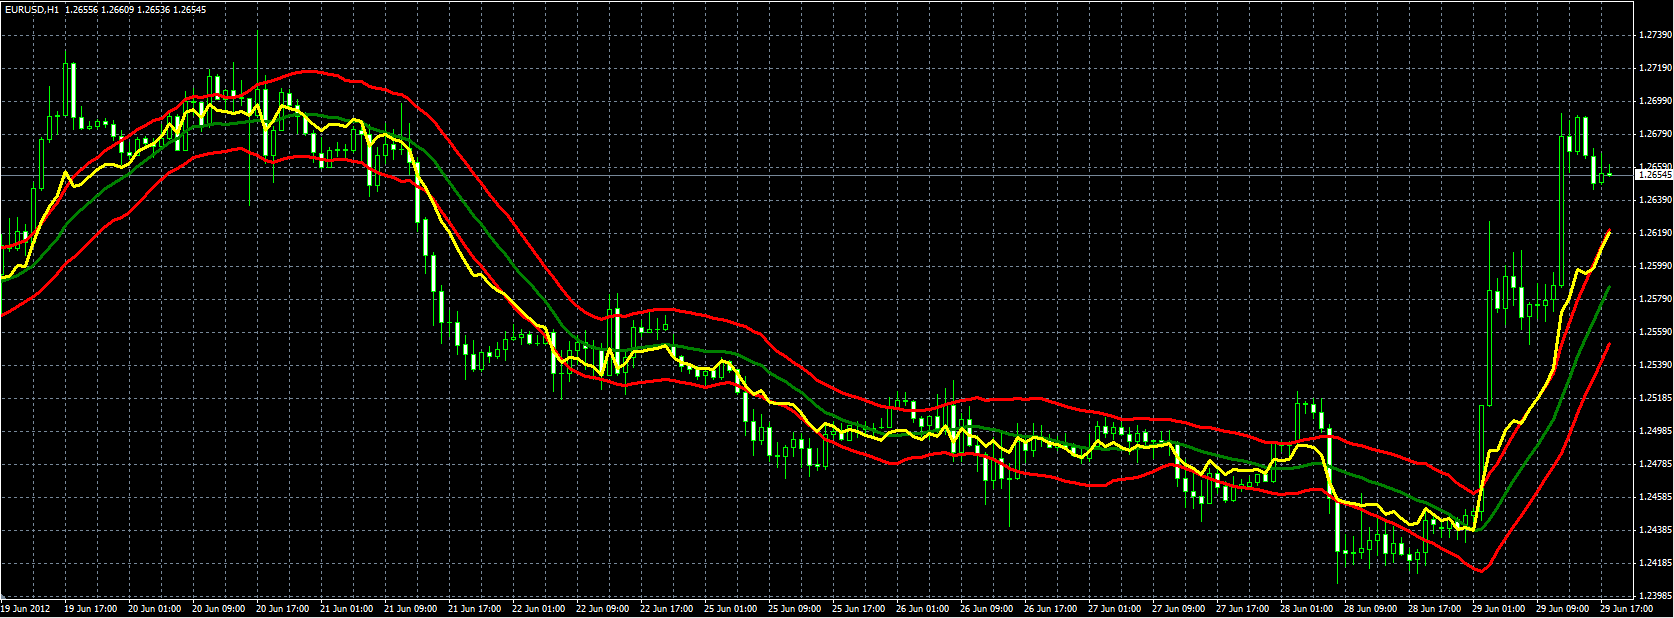The image size is (1674, 618).
Task: Click the 1.25390 price axis label
Action: pos(1656,365)
